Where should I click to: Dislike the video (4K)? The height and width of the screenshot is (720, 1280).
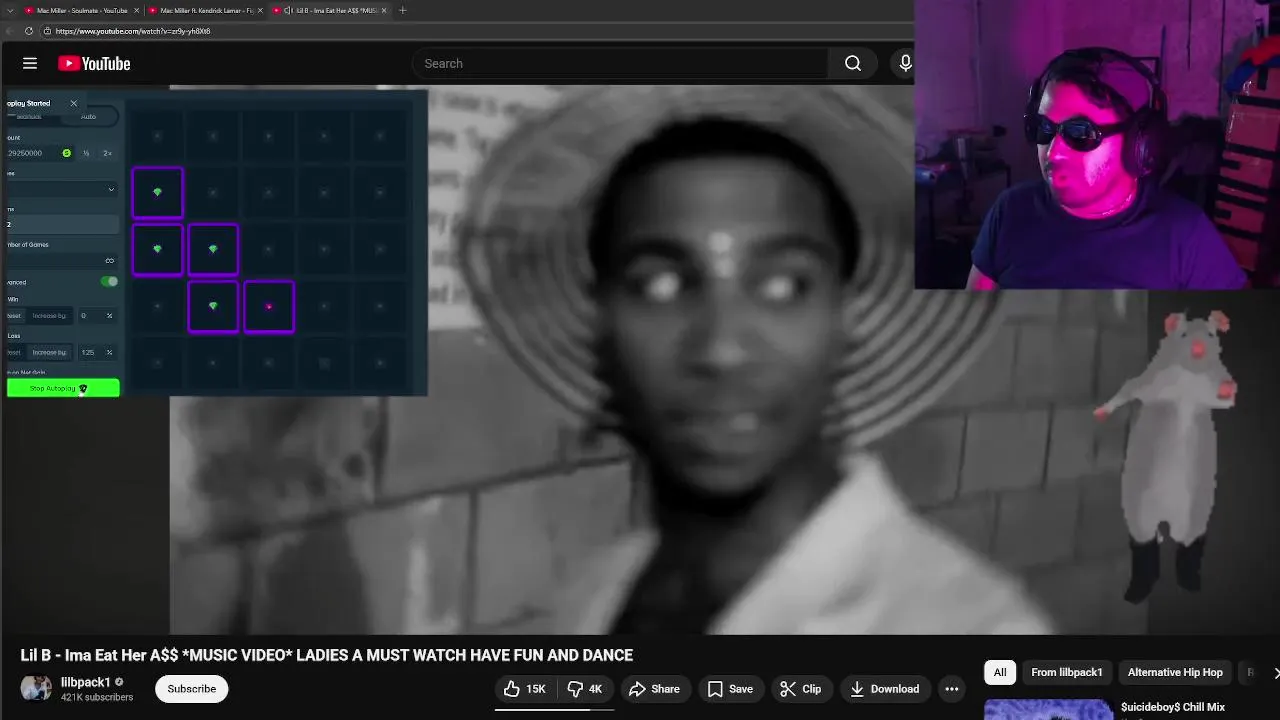(x=586, y=689)
